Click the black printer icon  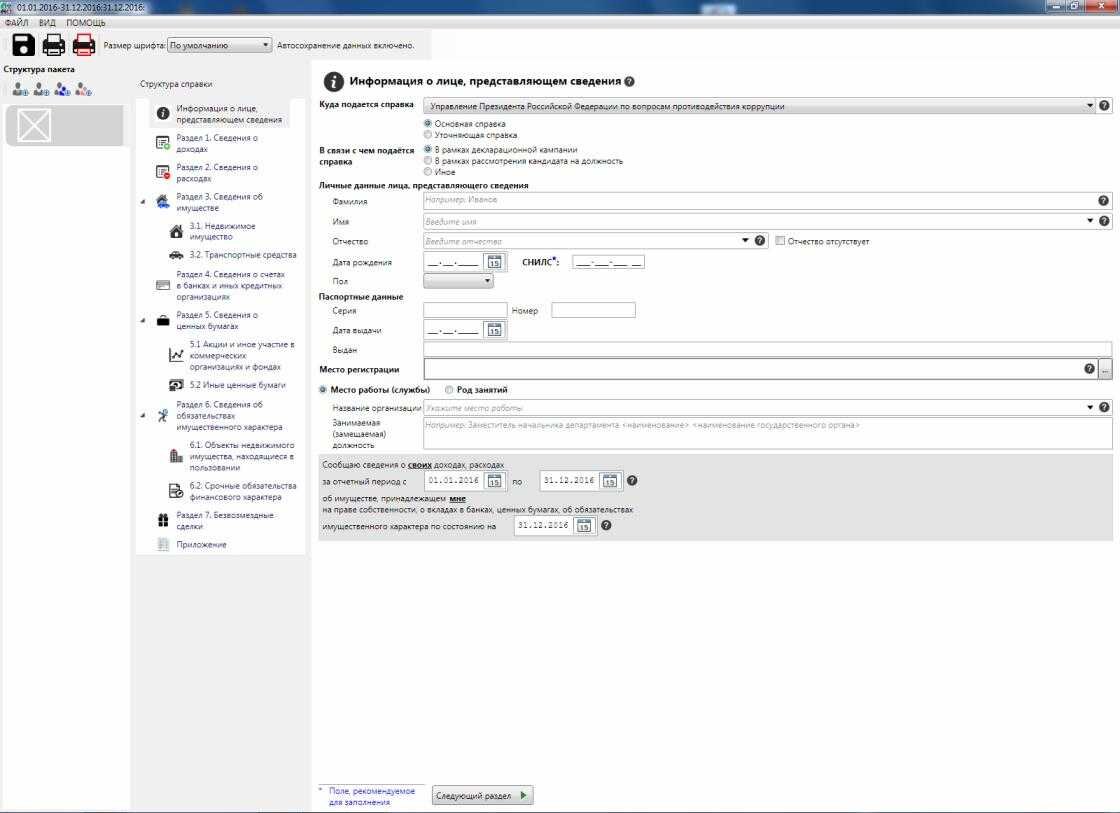click(54, 45)
